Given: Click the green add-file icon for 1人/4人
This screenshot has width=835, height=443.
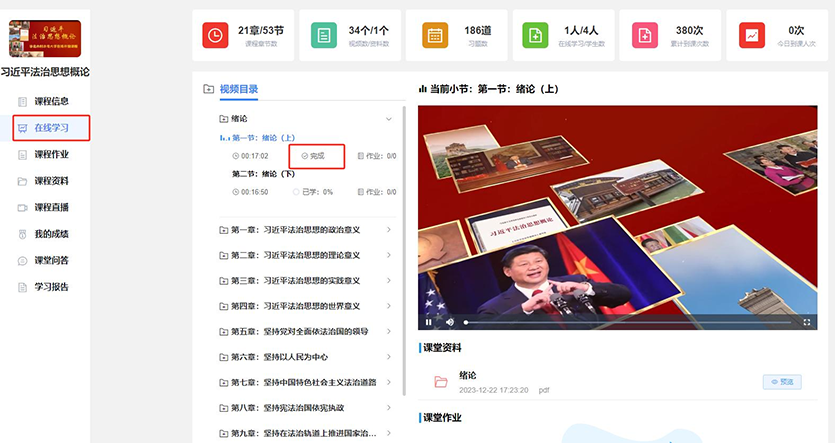Looking at the screenshot, I should (535, 36).
